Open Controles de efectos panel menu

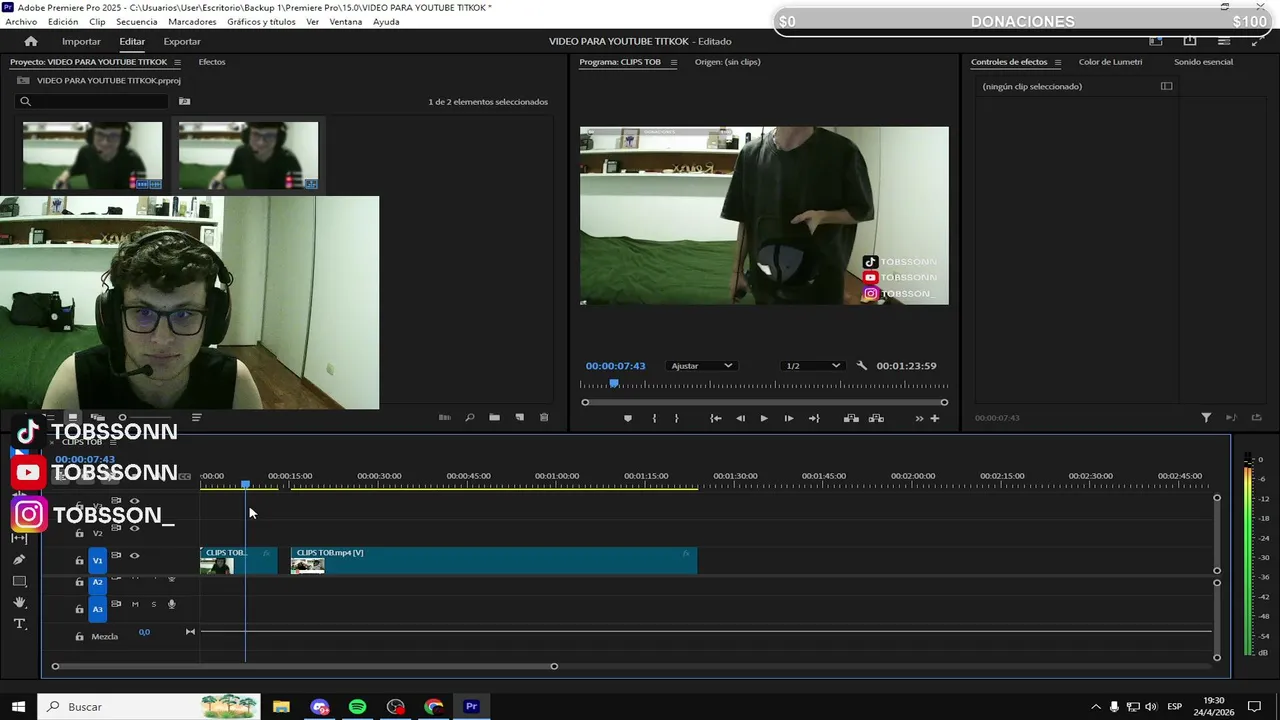click(x=1057, y=62)
